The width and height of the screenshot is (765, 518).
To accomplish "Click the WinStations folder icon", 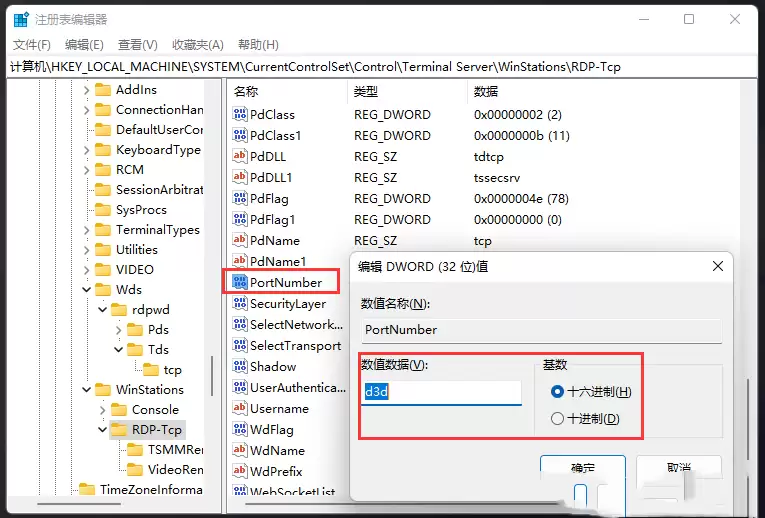I will pos(102,390).
